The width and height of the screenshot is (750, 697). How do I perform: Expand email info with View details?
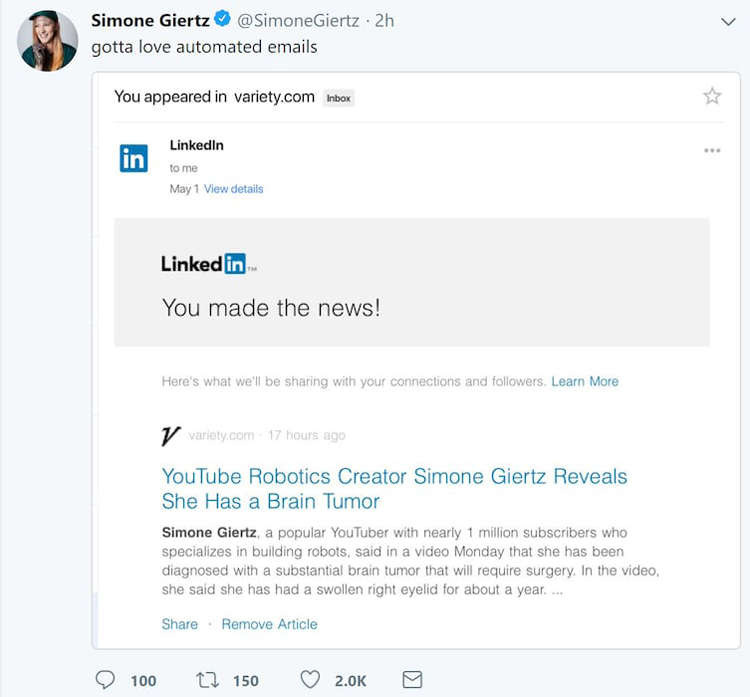[233, 189]
